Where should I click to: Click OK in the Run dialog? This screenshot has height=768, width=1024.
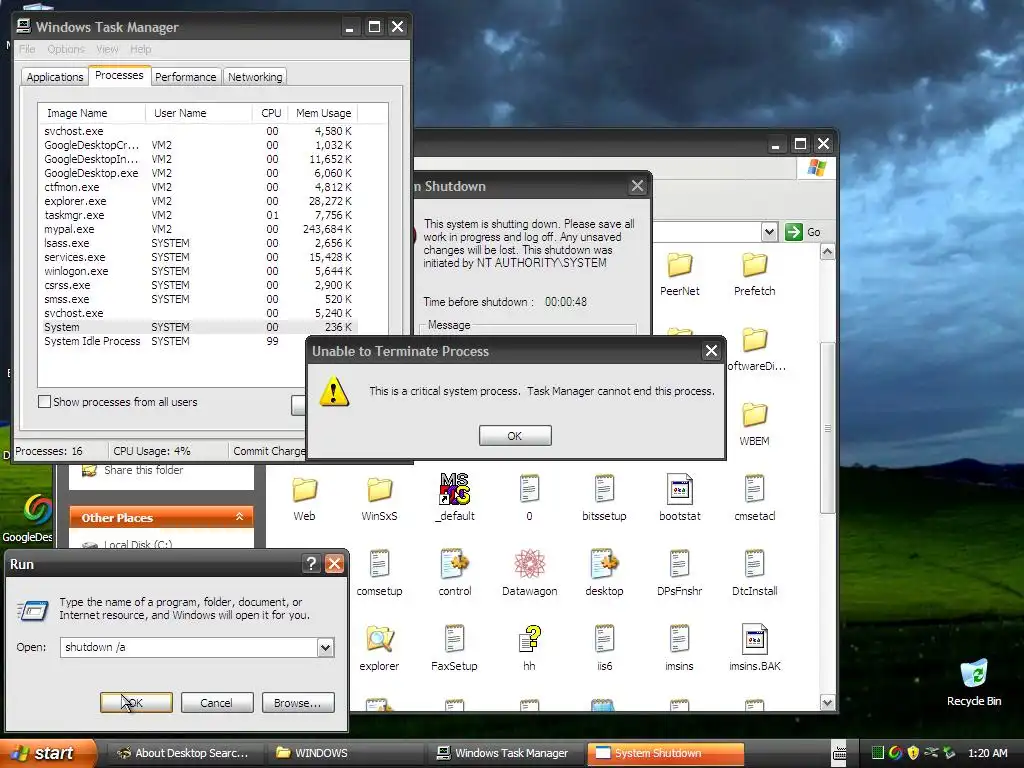(x=136, y=703)
